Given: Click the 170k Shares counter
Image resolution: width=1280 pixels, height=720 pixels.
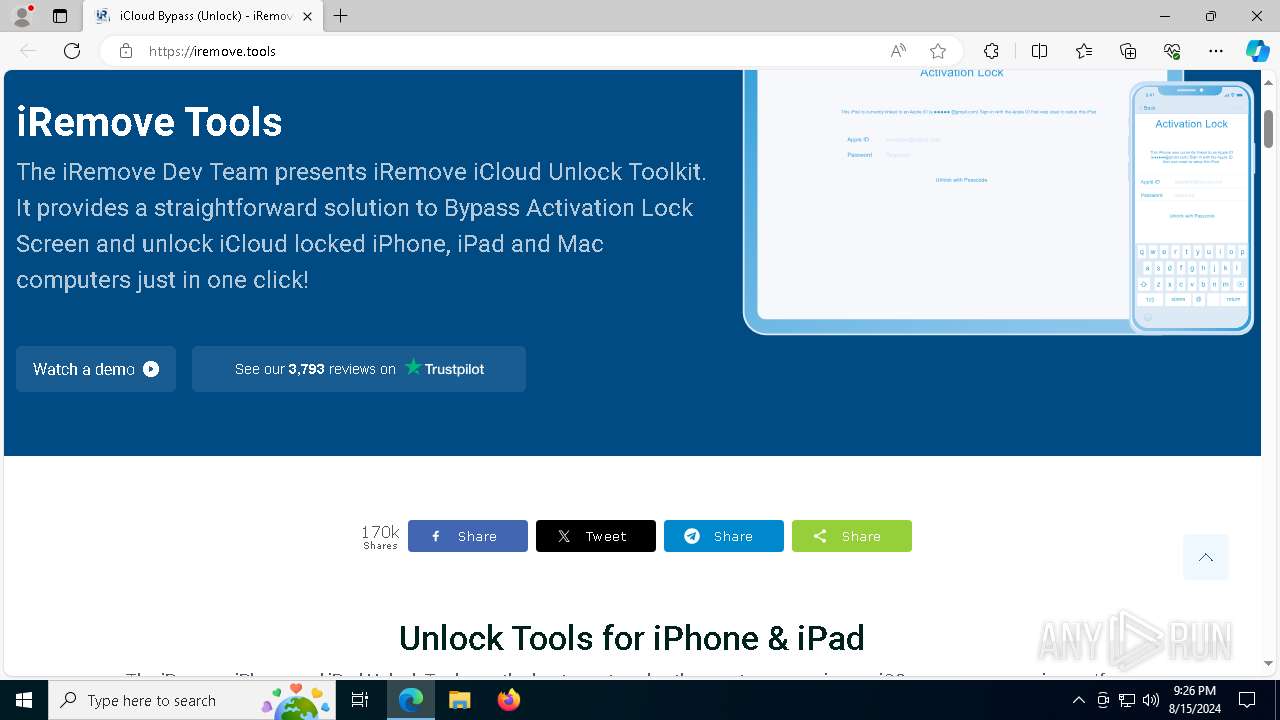Looking at the screenshot, I should coord(380,536).
